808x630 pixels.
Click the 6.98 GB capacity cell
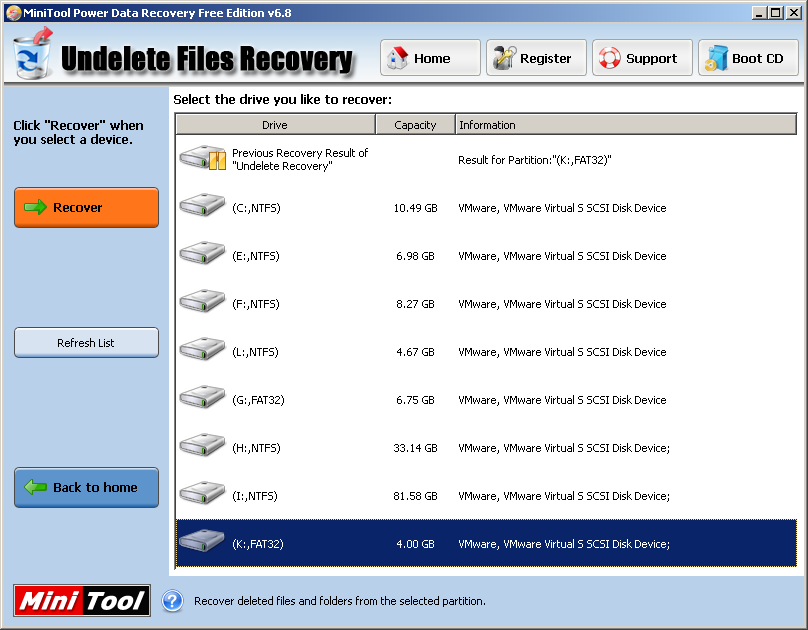(x=415, y=256)
